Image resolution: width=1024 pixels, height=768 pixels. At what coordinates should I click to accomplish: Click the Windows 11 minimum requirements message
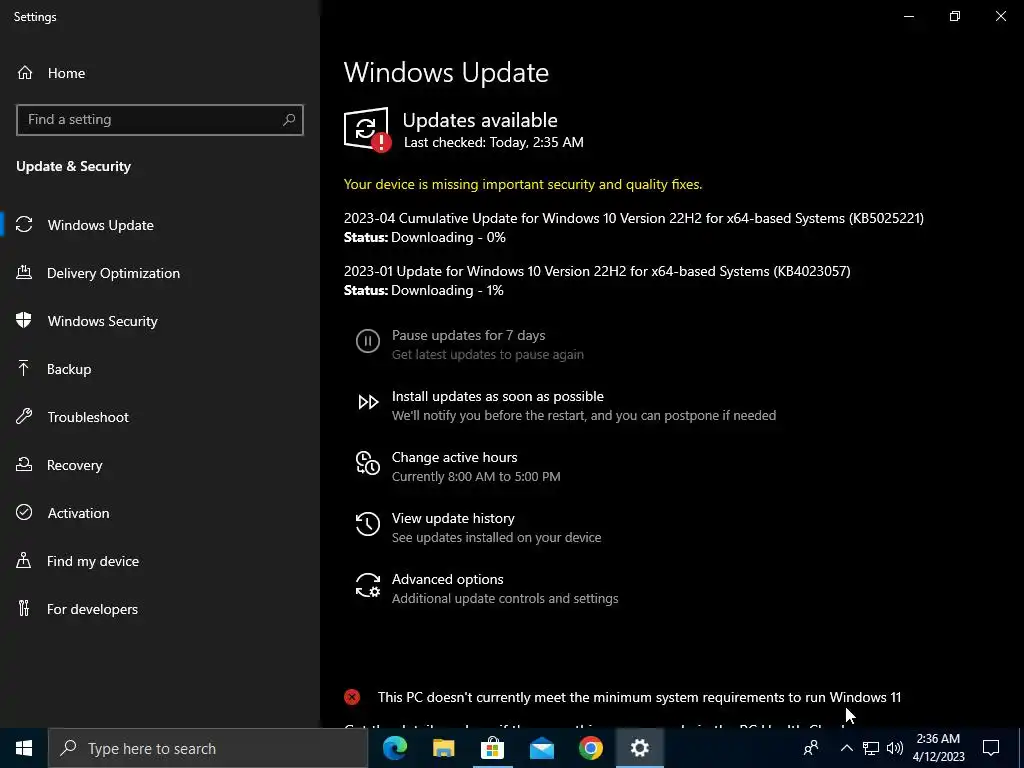coord(639,697)
